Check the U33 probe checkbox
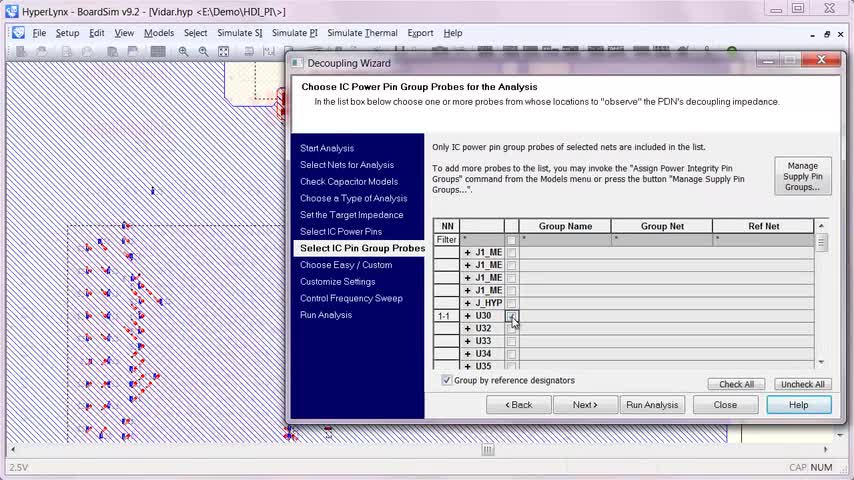 (x=511, y=342)
